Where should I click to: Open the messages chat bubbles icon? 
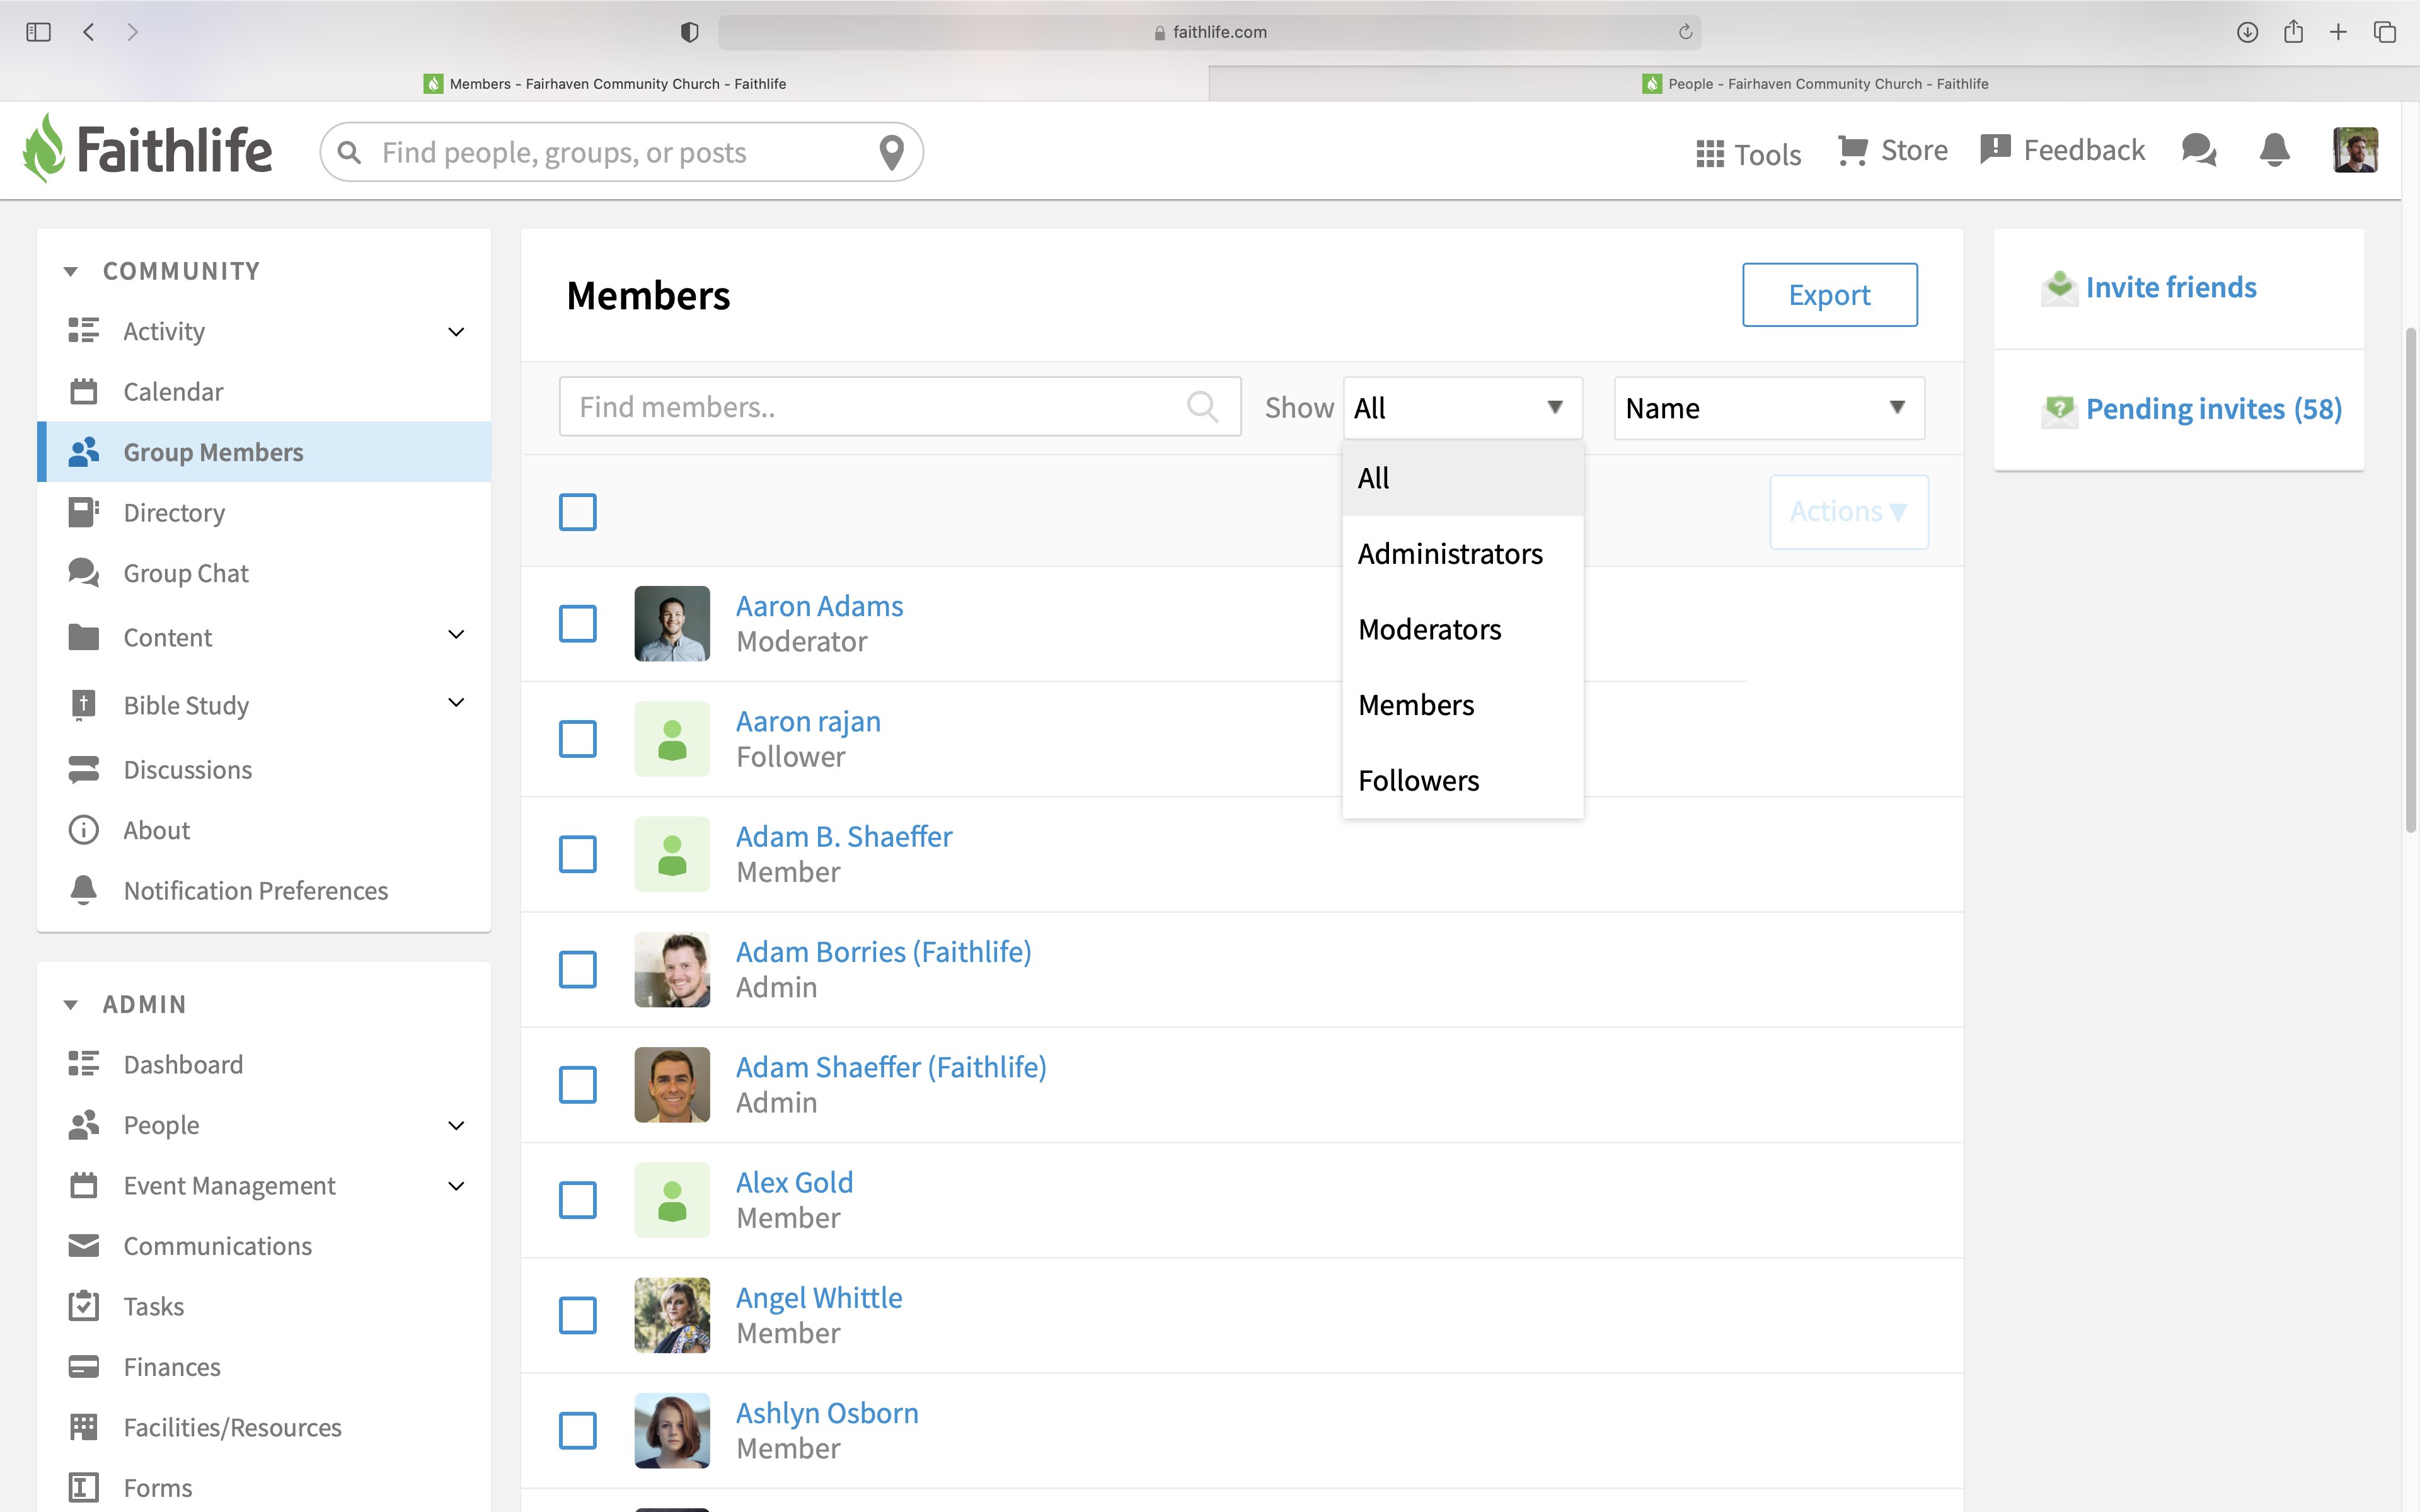[2199, 150]
